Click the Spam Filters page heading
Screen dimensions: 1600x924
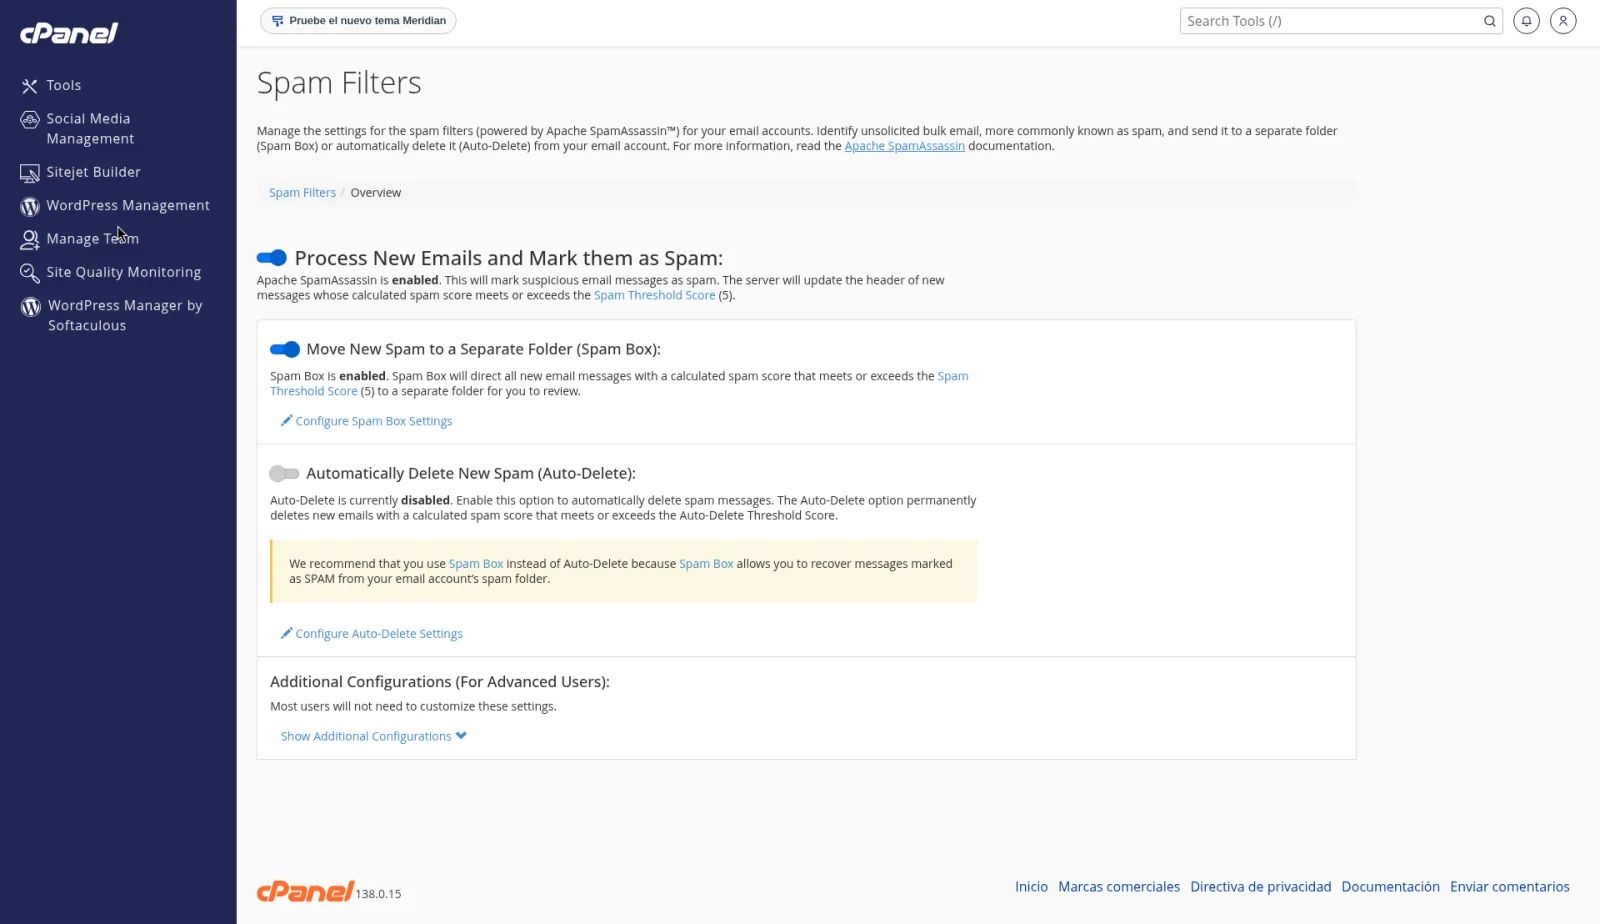tap(339, 83)
